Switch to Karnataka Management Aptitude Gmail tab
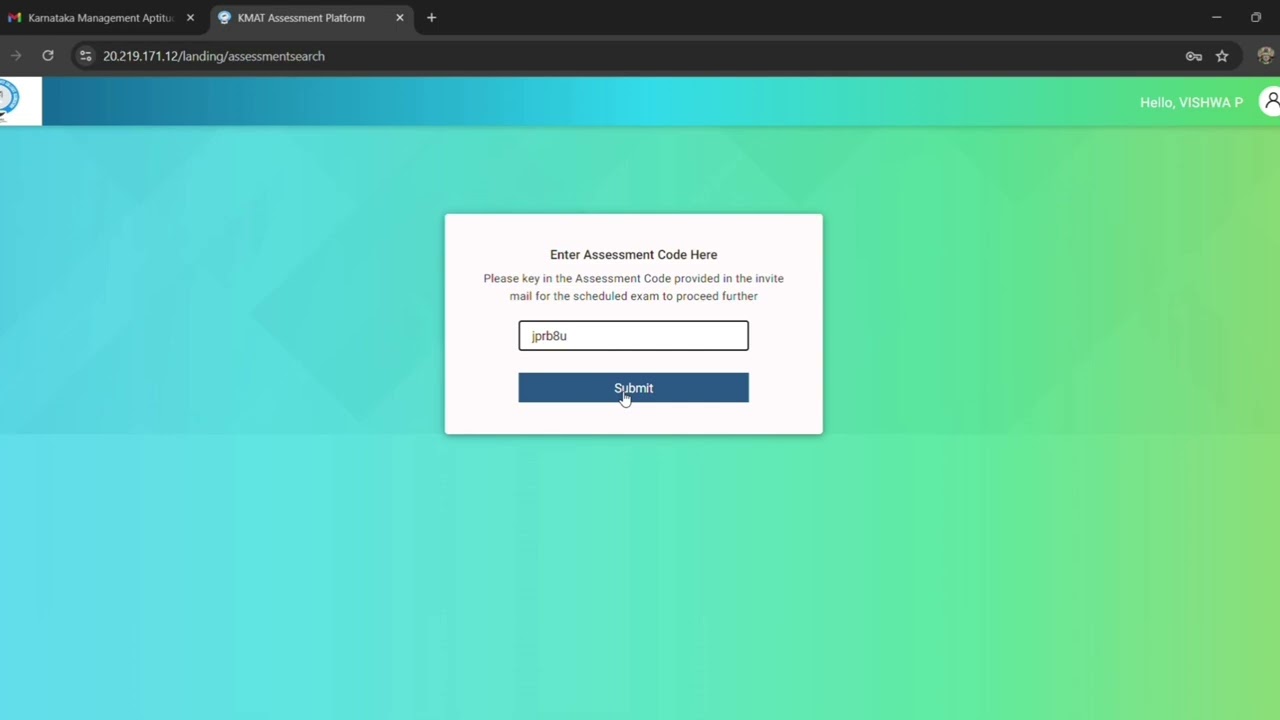This screenshot has width=1280, height=720. pyautogui.click(x=100, y=18)
